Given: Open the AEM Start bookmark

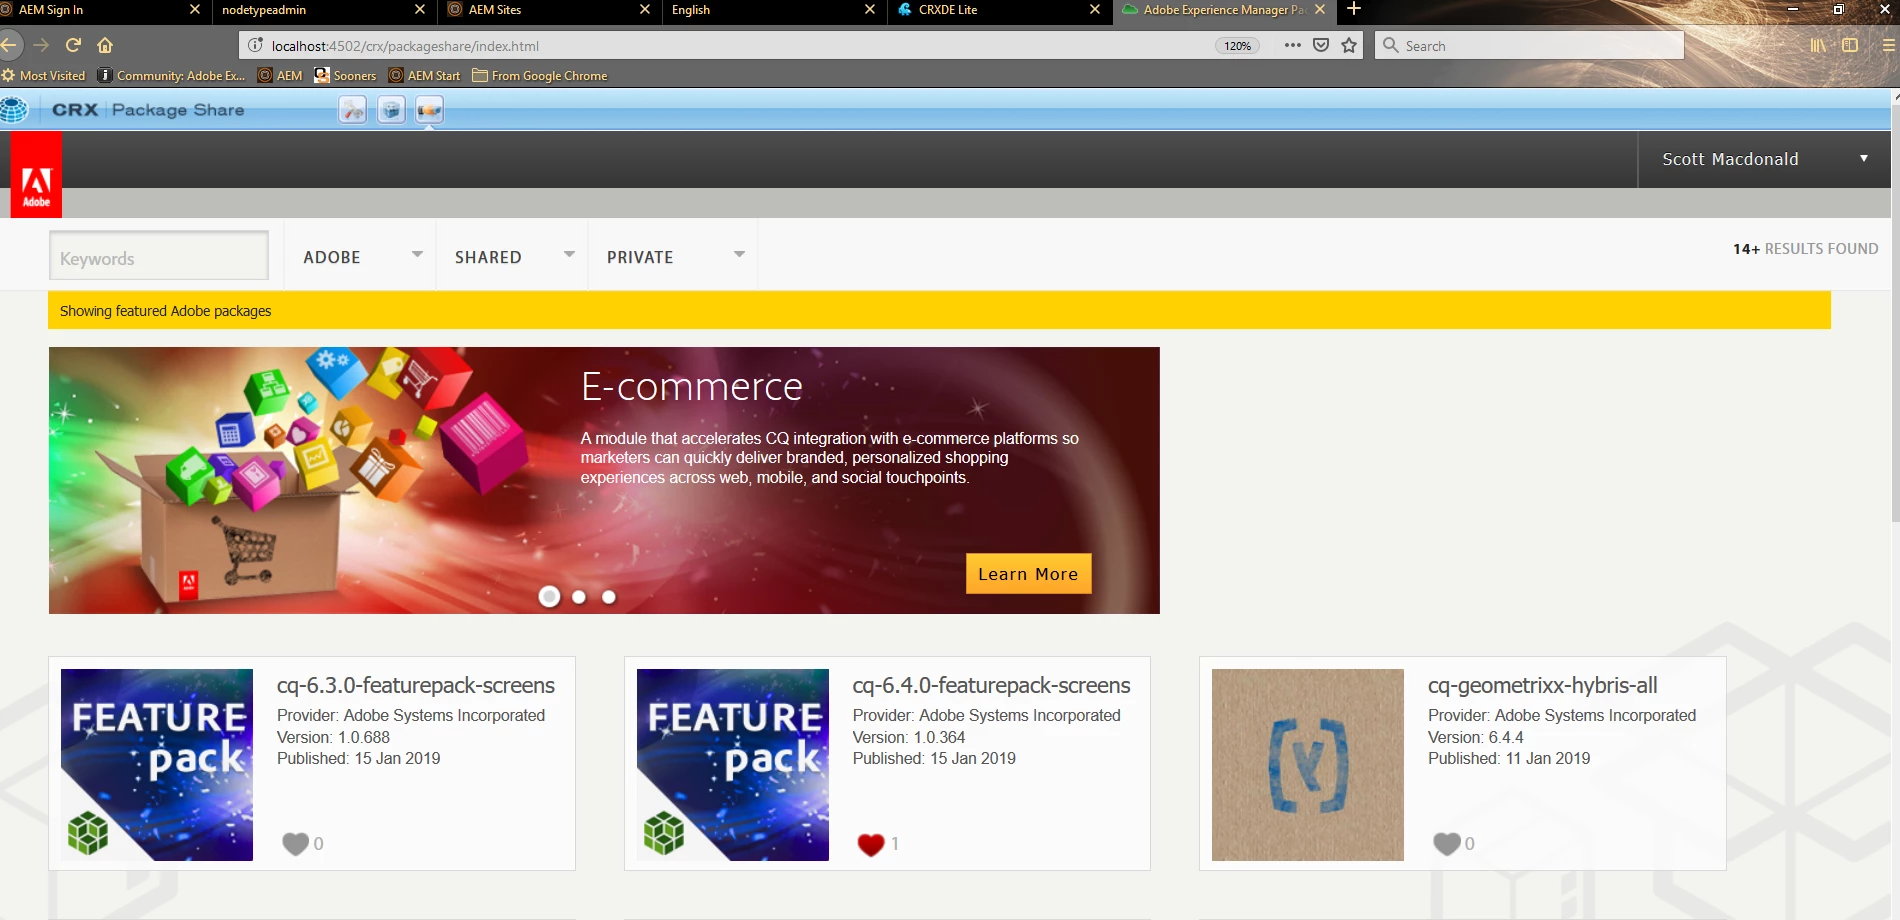Looking at the screenshot, I should (424, 75).
